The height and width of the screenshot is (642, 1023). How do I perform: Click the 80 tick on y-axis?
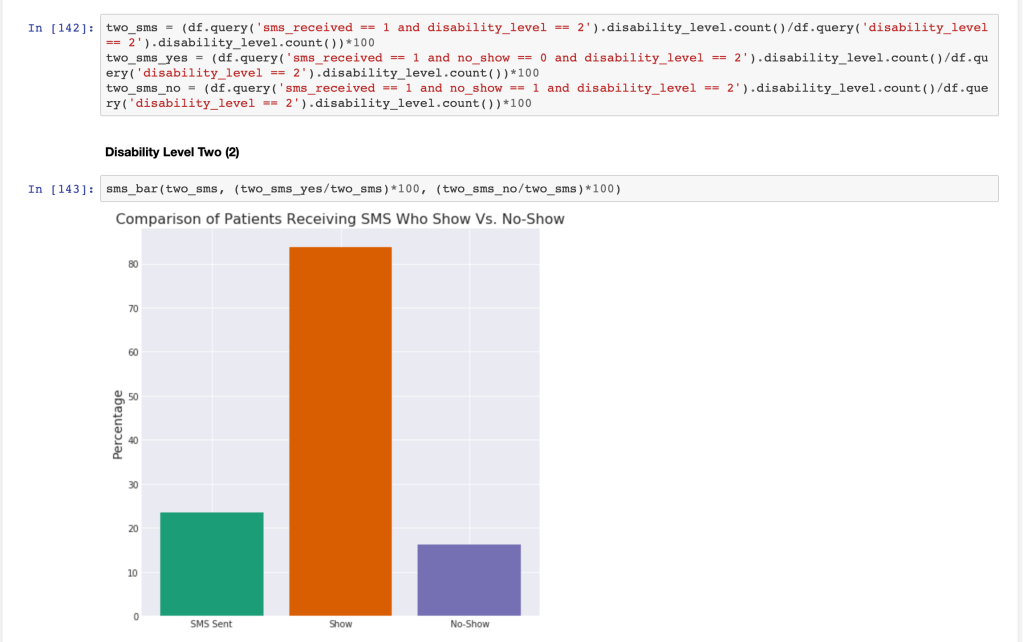(x=131, y=265)
